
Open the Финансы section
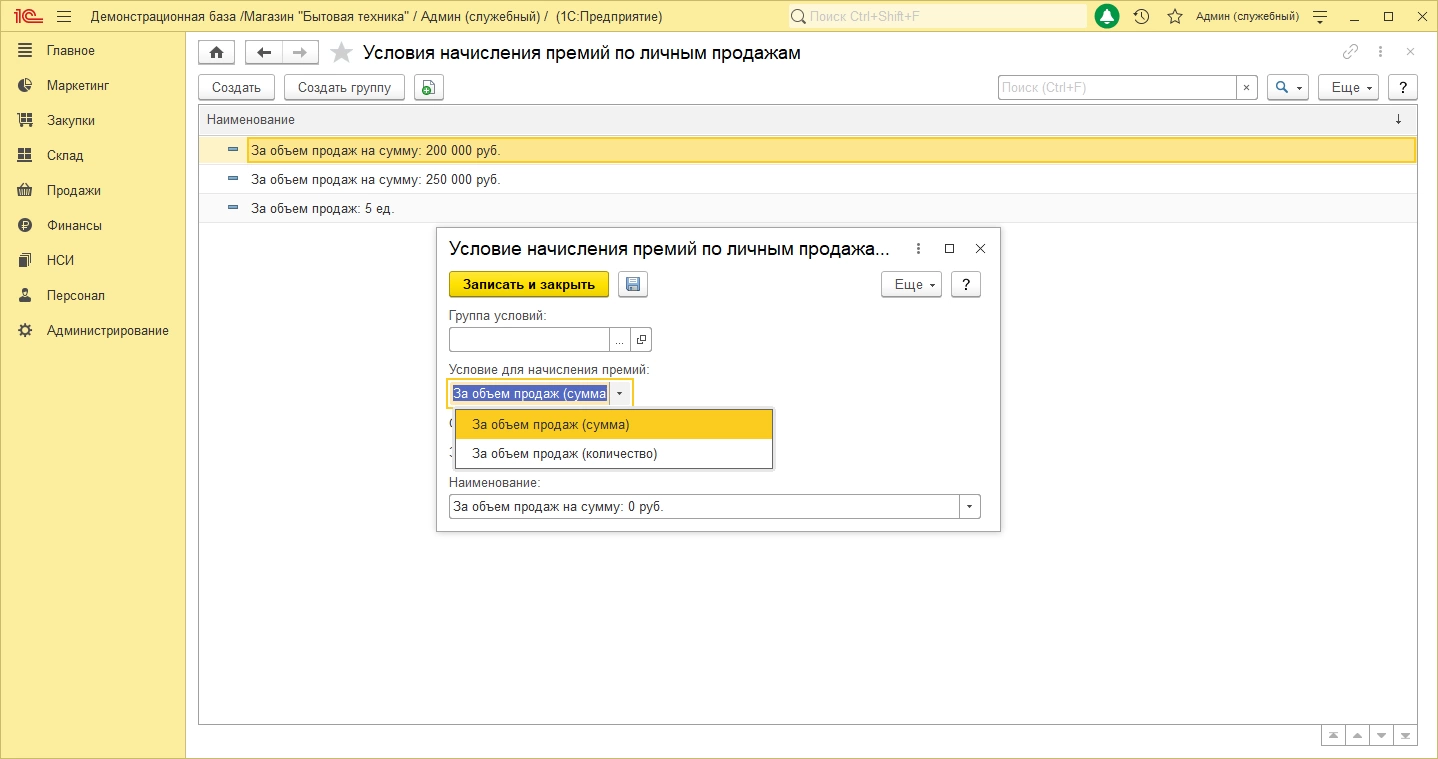pyautogui.click(x=74, y=226)
